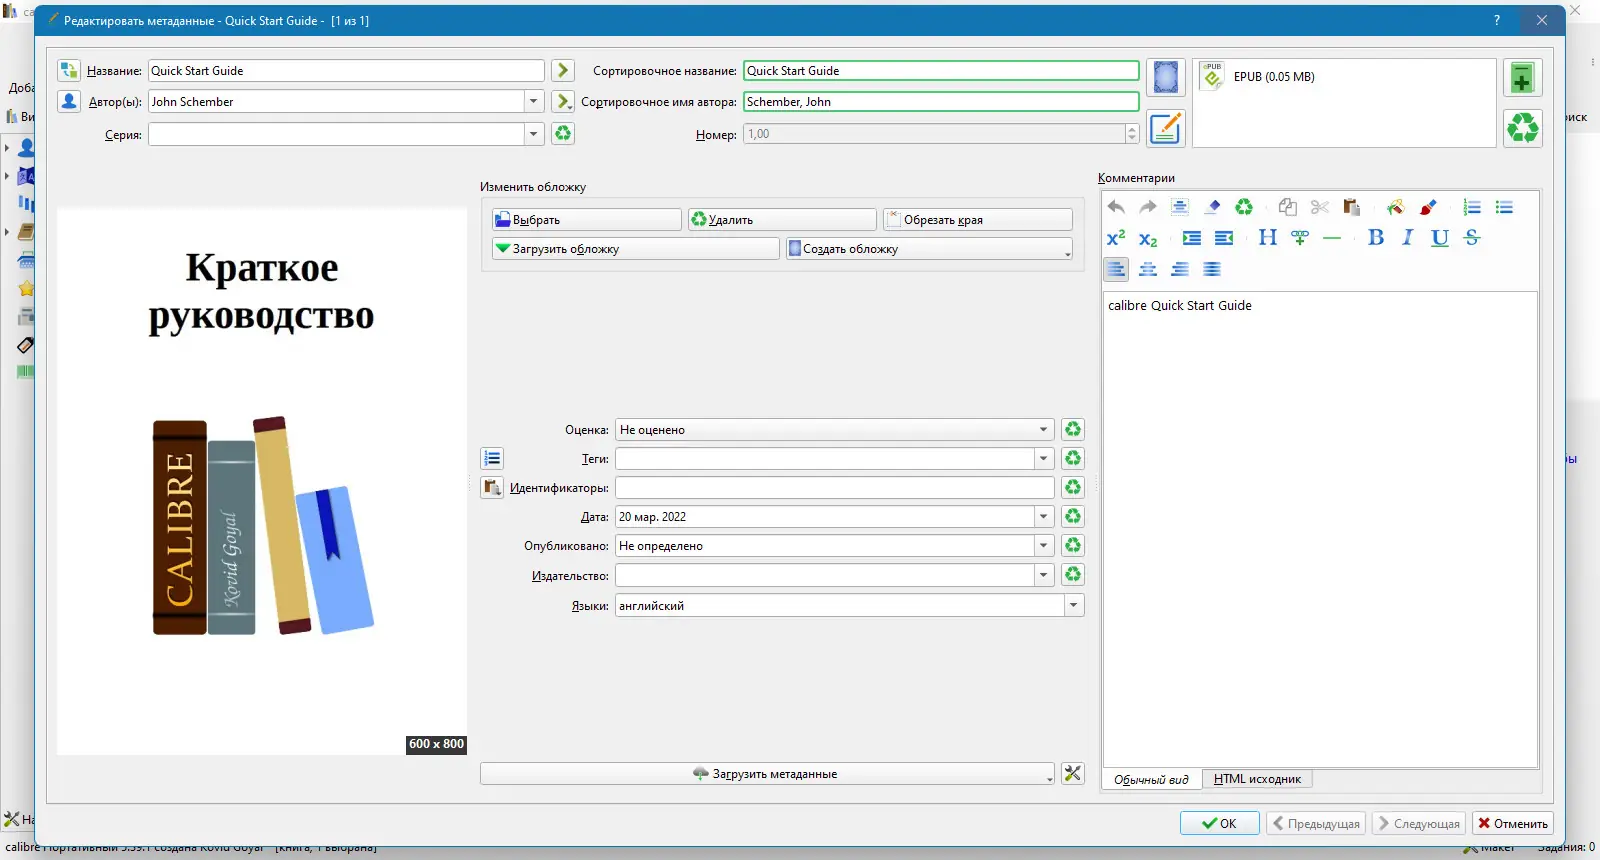Image resolution: width=1600 pixels, height=860 pixels.
Task: Clear Опубликовано date with recycle icon
Action: [1073, 545]
